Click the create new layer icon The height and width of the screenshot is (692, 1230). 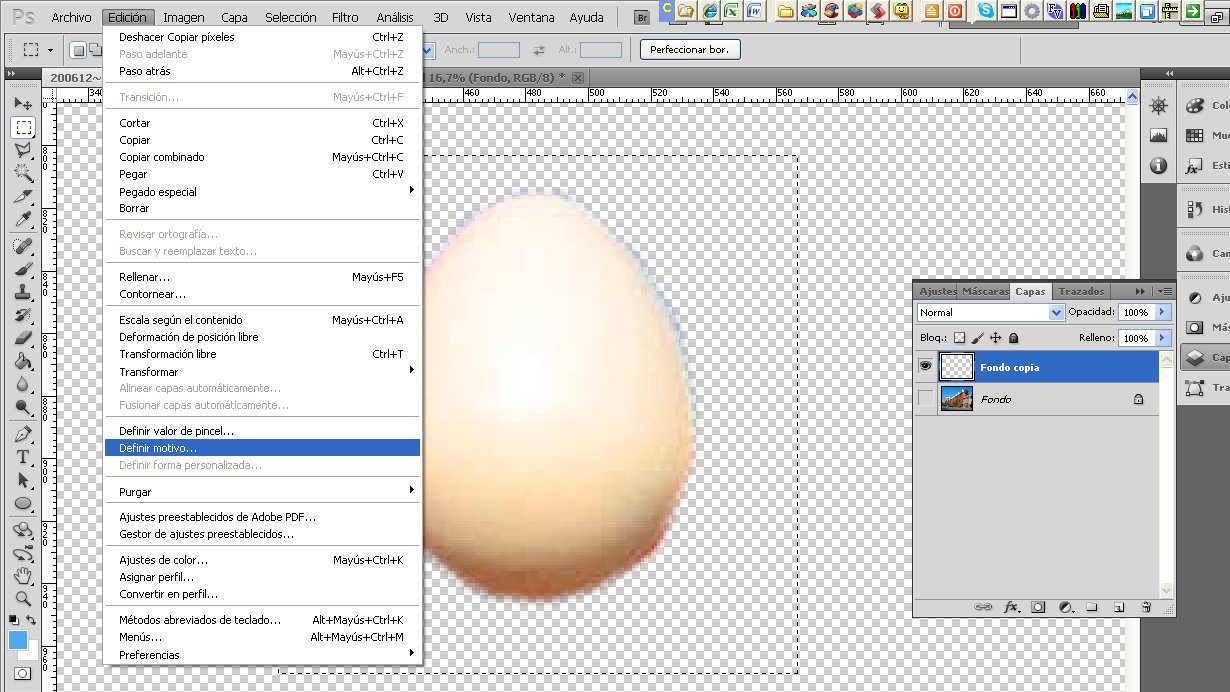tap(1119, 607)
